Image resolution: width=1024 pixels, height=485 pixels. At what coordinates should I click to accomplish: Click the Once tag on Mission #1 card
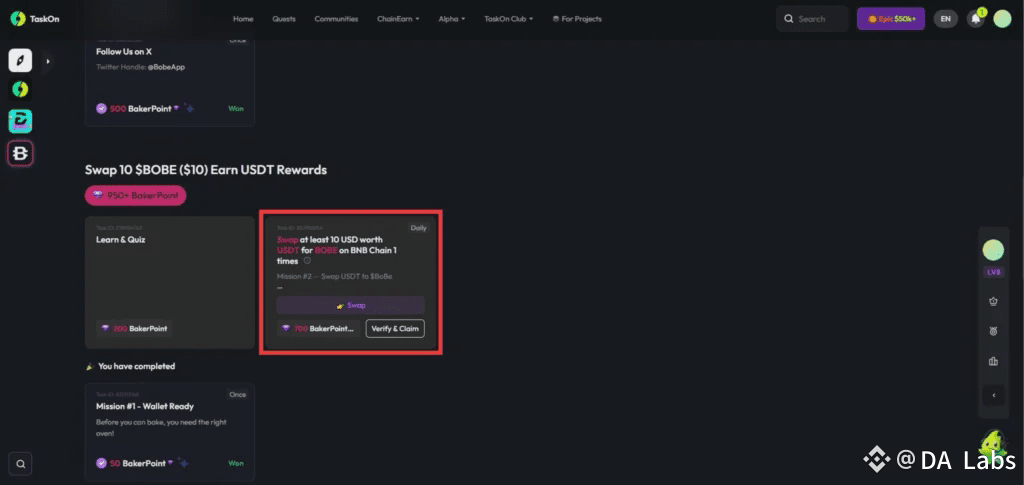point(238,394)
